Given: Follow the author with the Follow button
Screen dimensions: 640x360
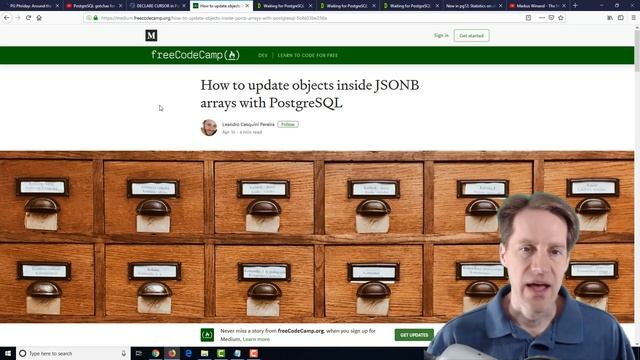Looking at the screenshot, I should pyautogui.click(x=288, y=124).
